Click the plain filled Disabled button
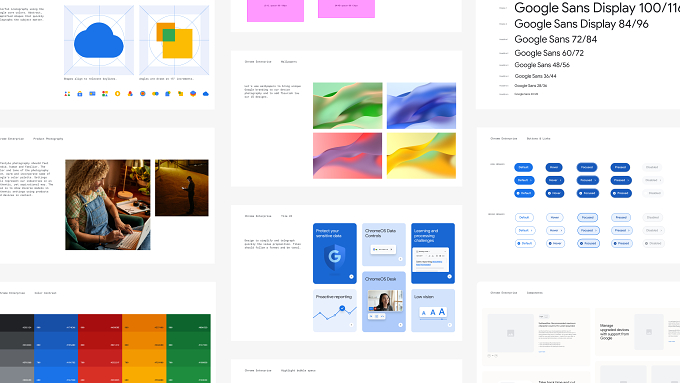The height and width of the screenshot is (383, 680). pyautogui.click(x=652, y=167)
